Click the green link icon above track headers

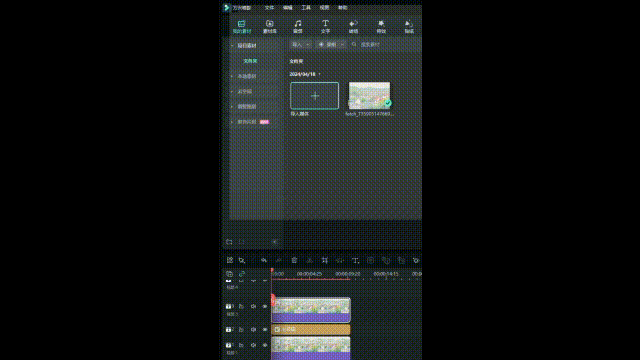242,274
